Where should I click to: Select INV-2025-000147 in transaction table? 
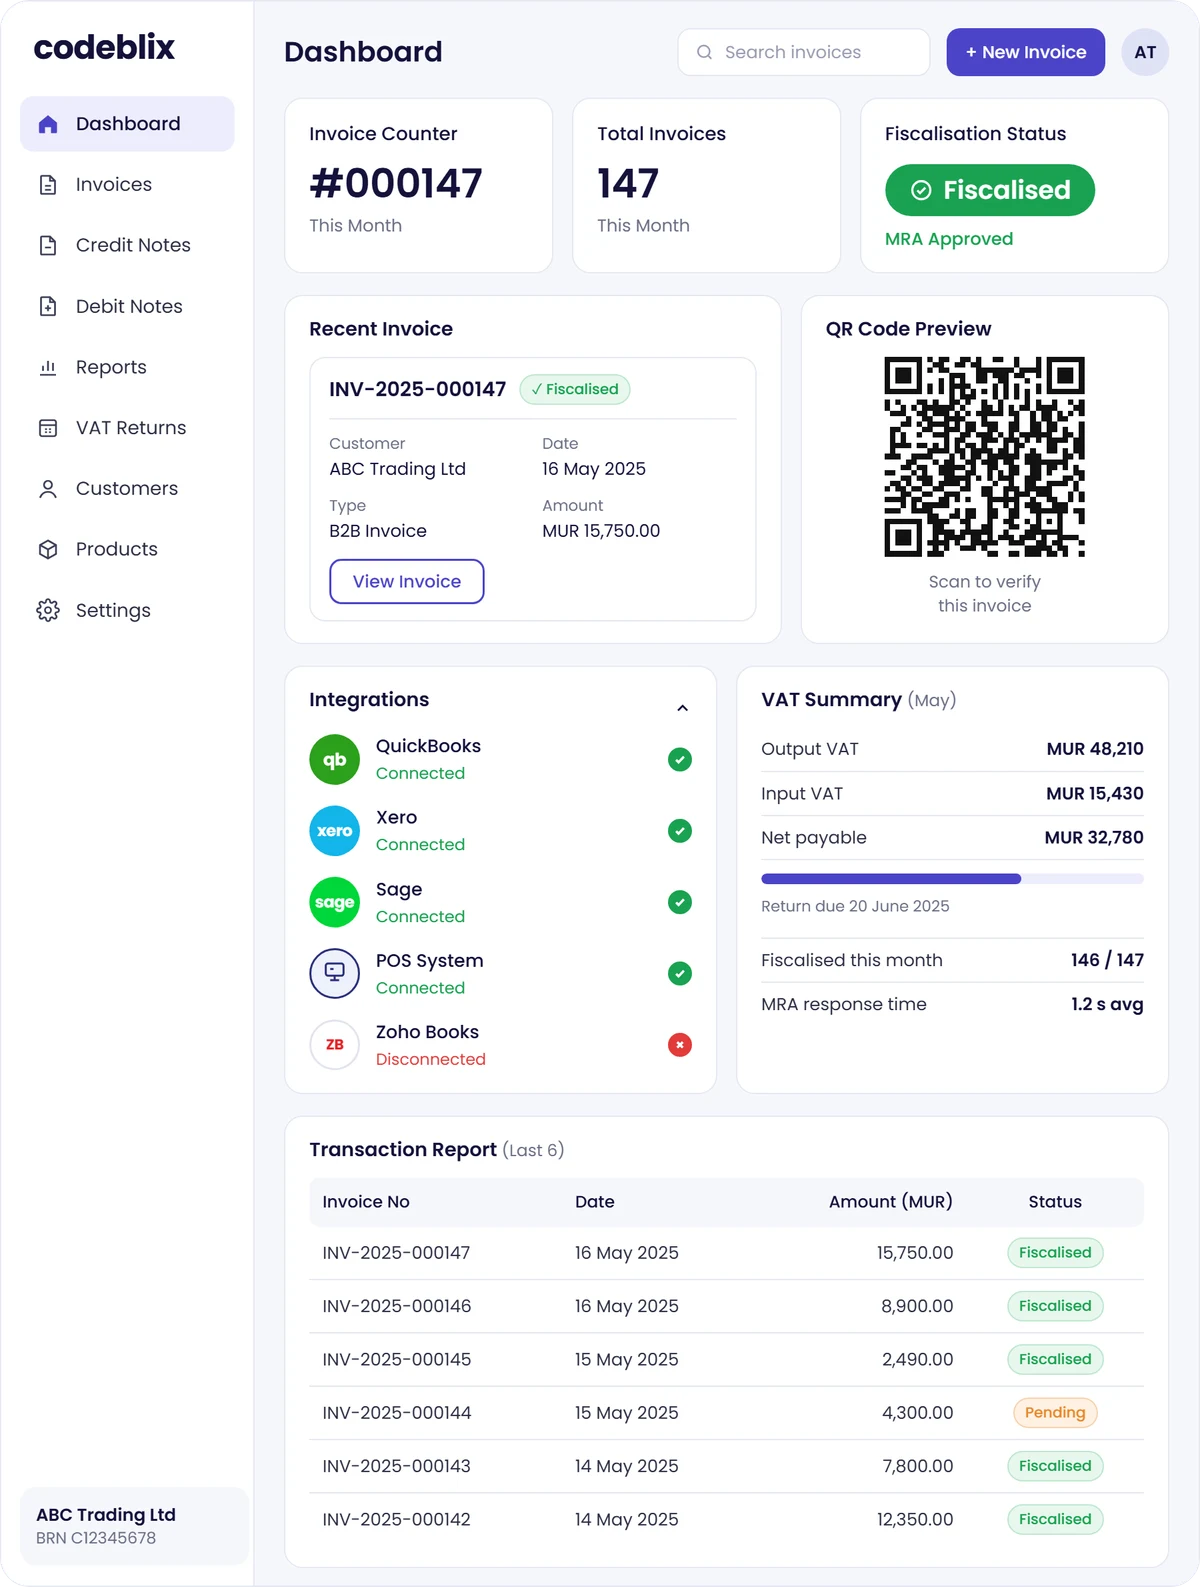click(x=396, y=1253)
